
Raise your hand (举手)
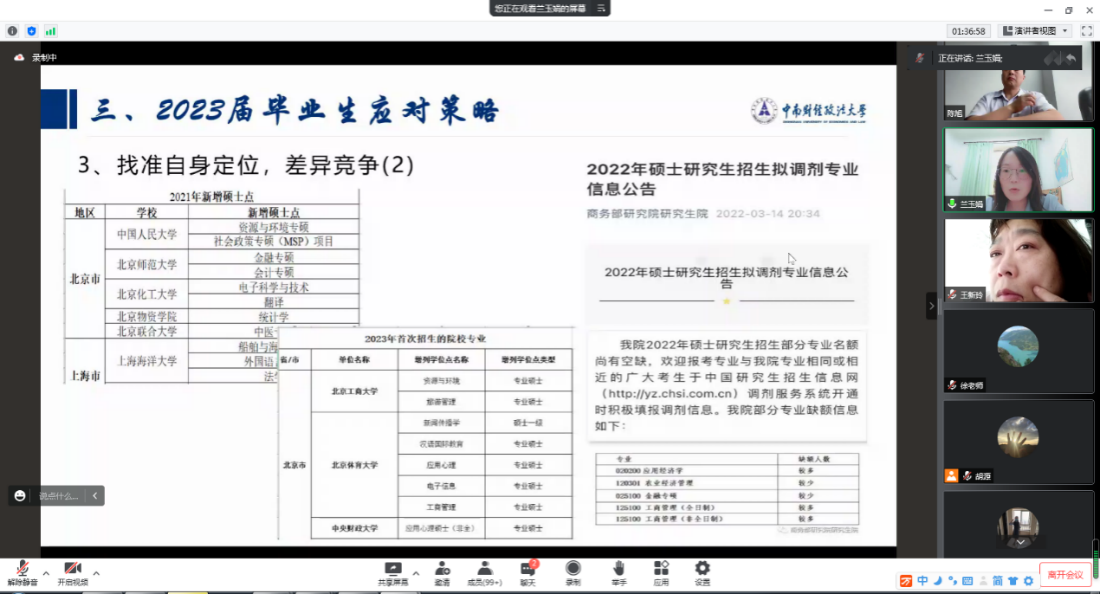point(619,573)
